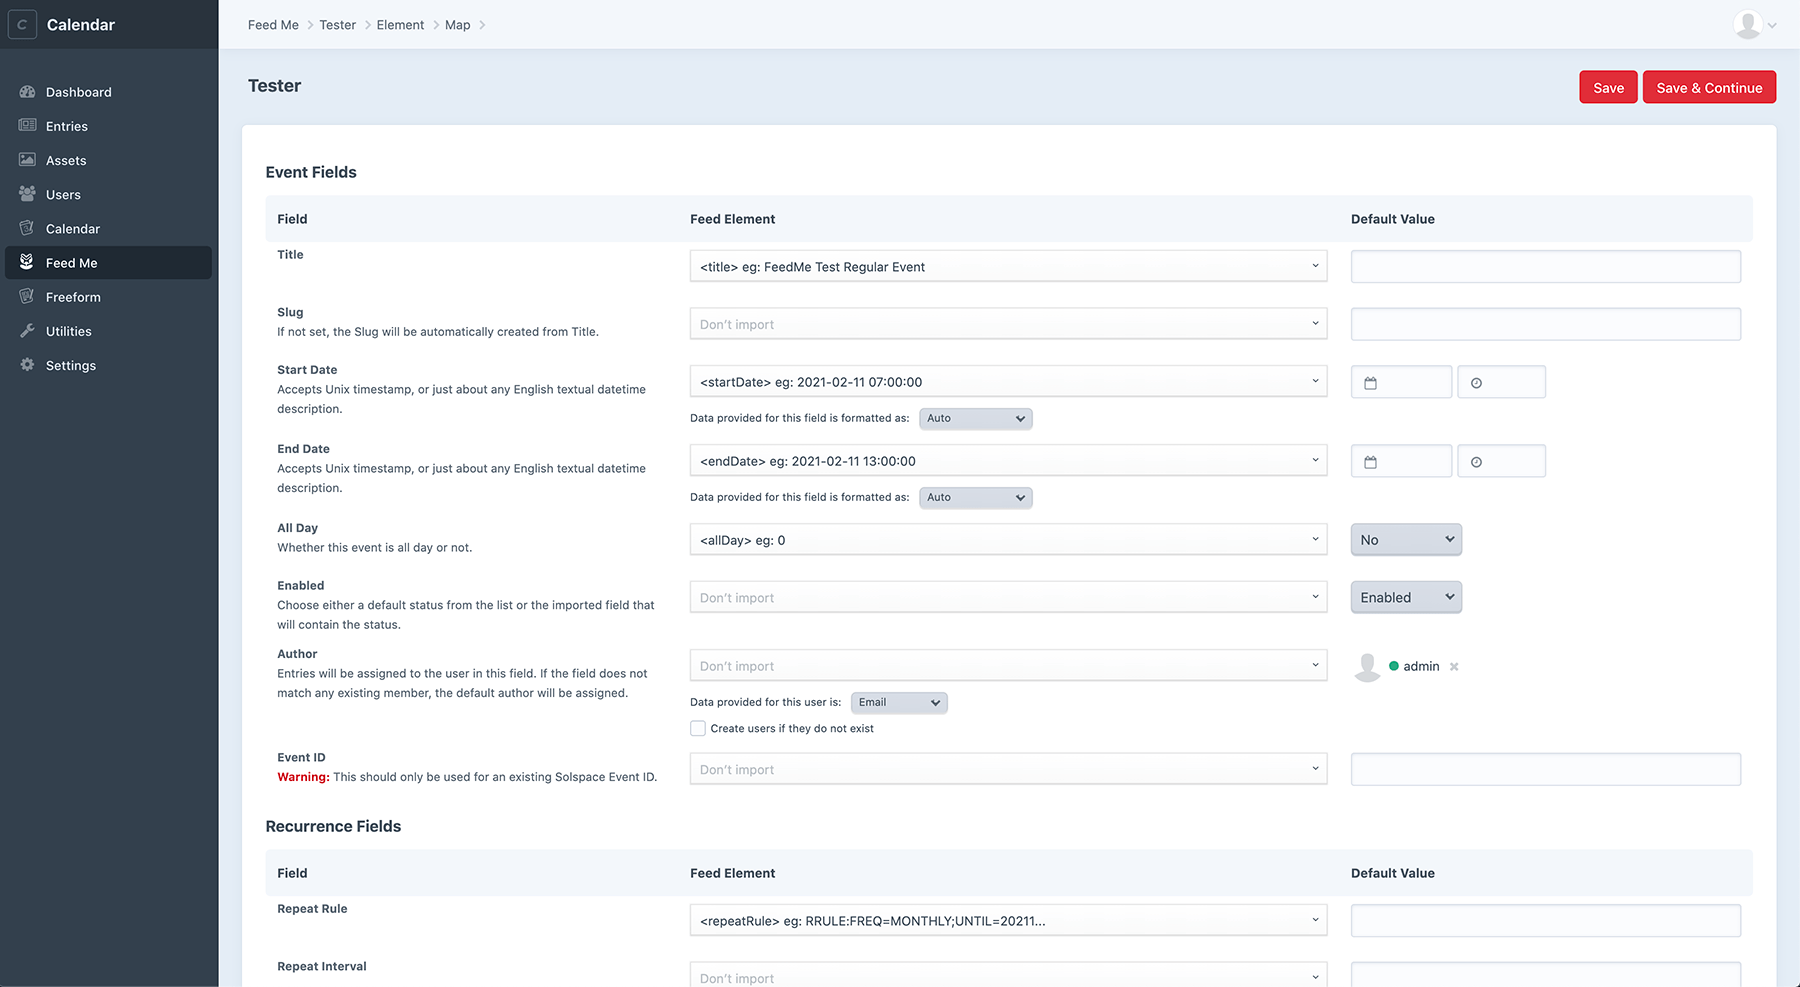Open the Event ID feed element dropdown
This screenshot has height=987, width=1800.
coord(1008,769)
